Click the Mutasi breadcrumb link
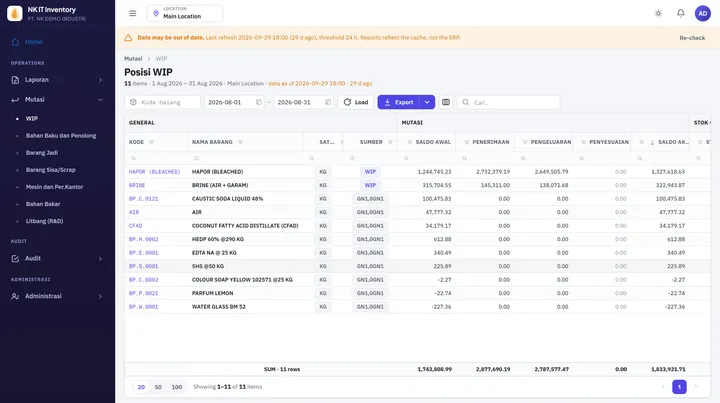The height and width of the screenshot is (403, 720). (x=133, y=59)
